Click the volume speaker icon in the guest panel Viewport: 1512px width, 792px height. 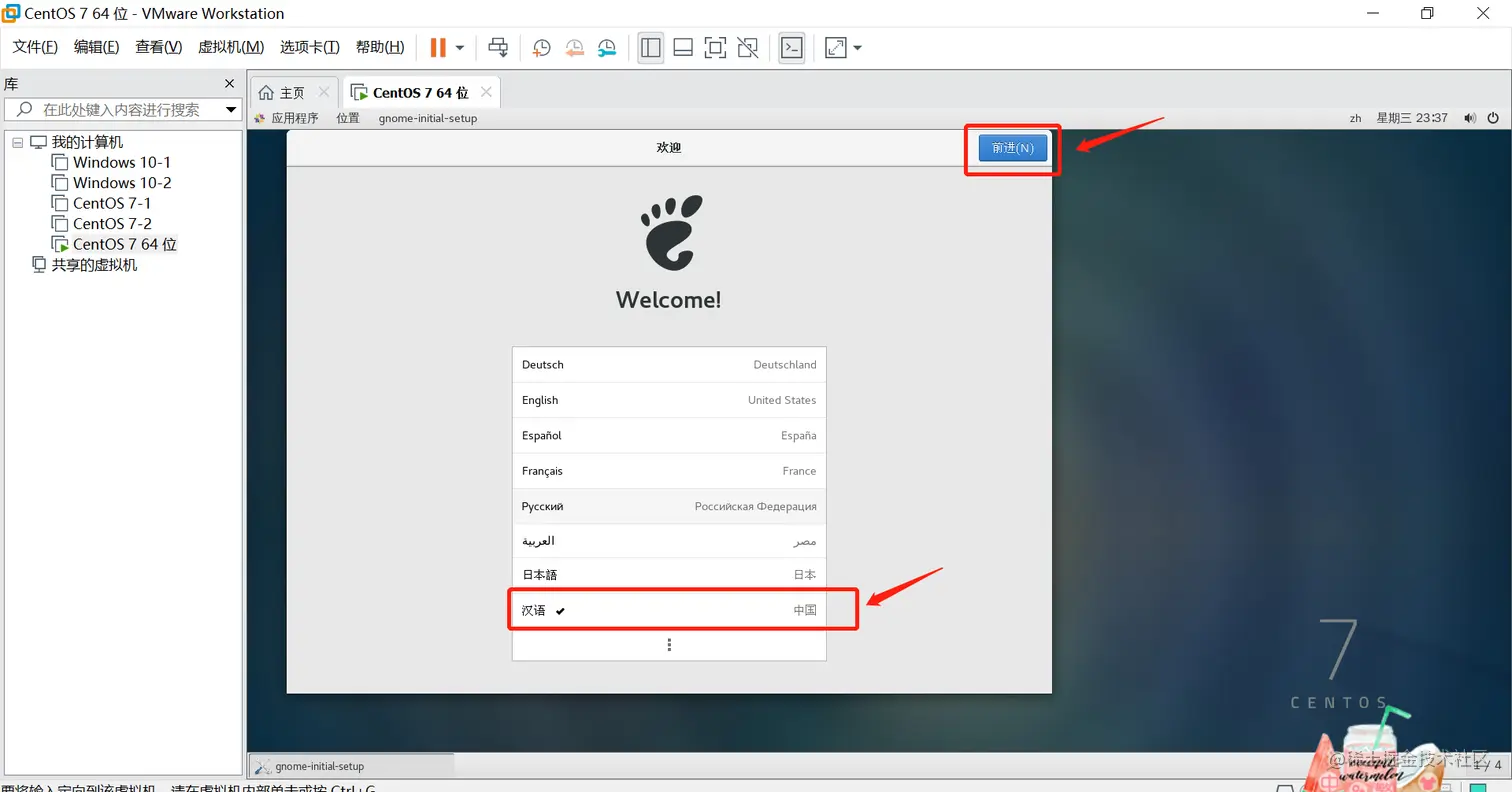pyautogui.click(x=1470, y=118)
